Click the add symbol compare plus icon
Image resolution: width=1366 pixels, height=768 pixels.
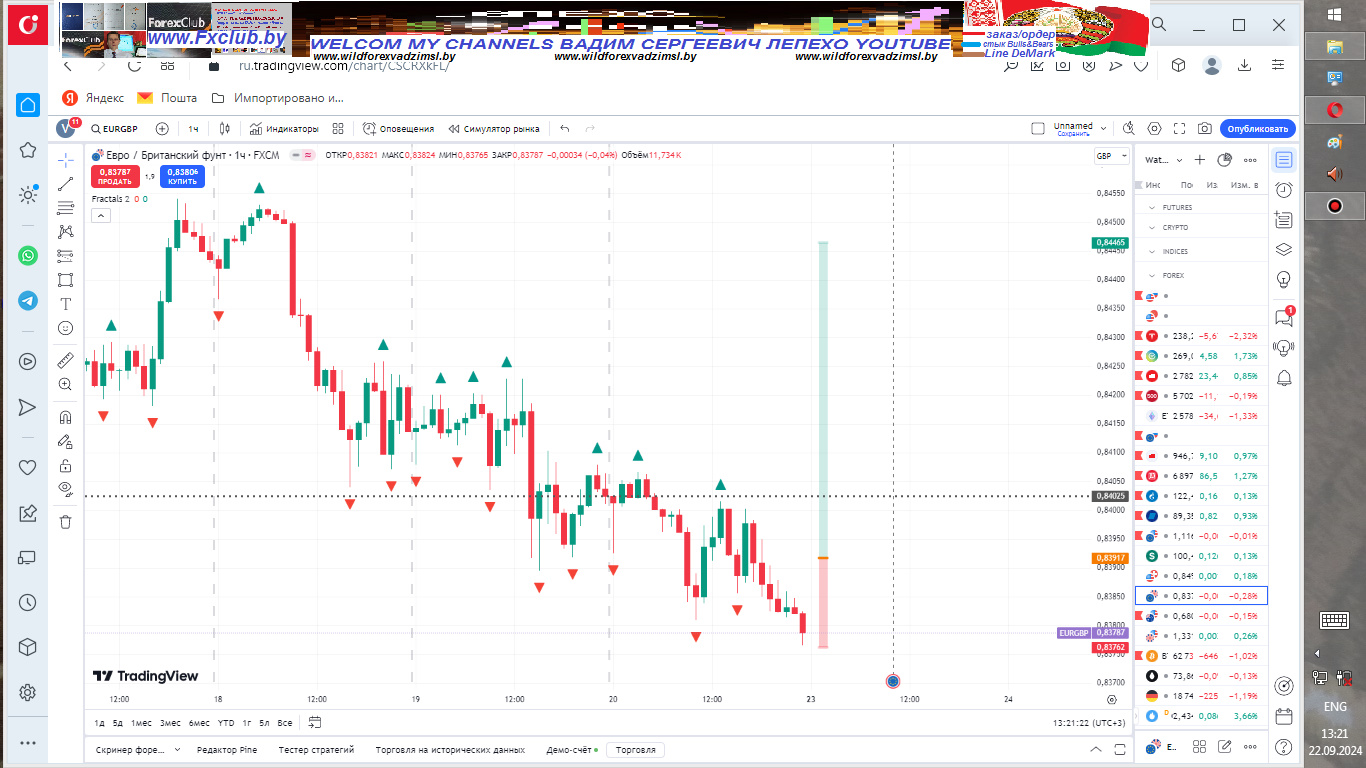[162, 129]
